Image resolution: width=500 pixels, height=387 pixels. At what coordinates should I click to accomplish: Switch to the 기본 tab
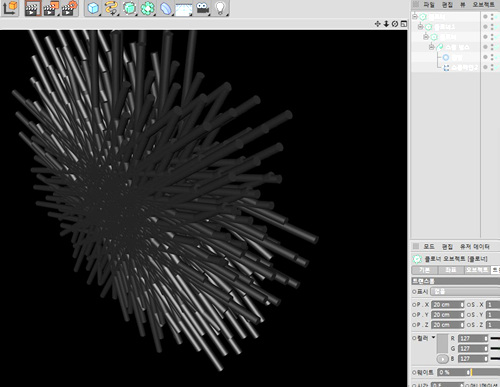[x=425, y=270]
